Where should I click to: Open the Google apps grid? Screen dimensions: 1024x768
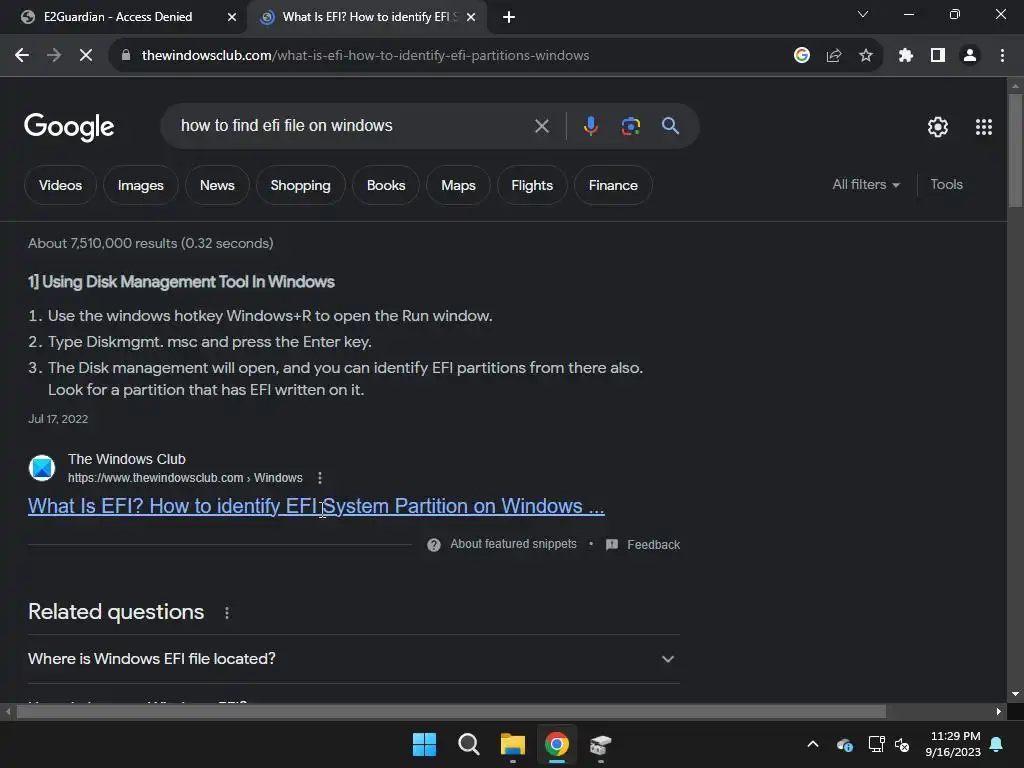[984, 127]
